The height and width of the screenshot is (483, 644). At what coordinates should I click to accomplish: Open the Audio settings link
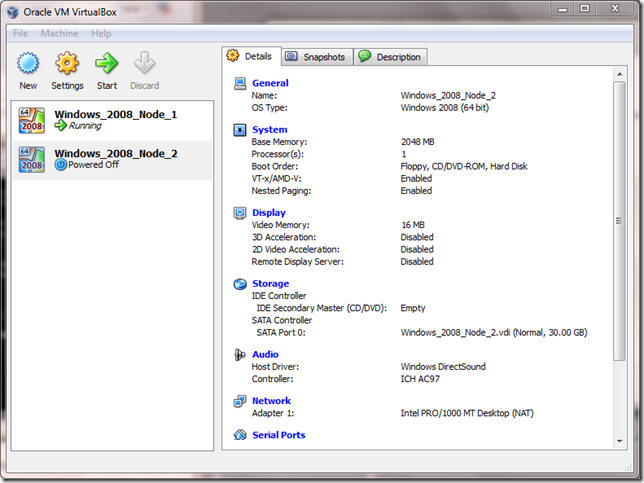point(265,354)
